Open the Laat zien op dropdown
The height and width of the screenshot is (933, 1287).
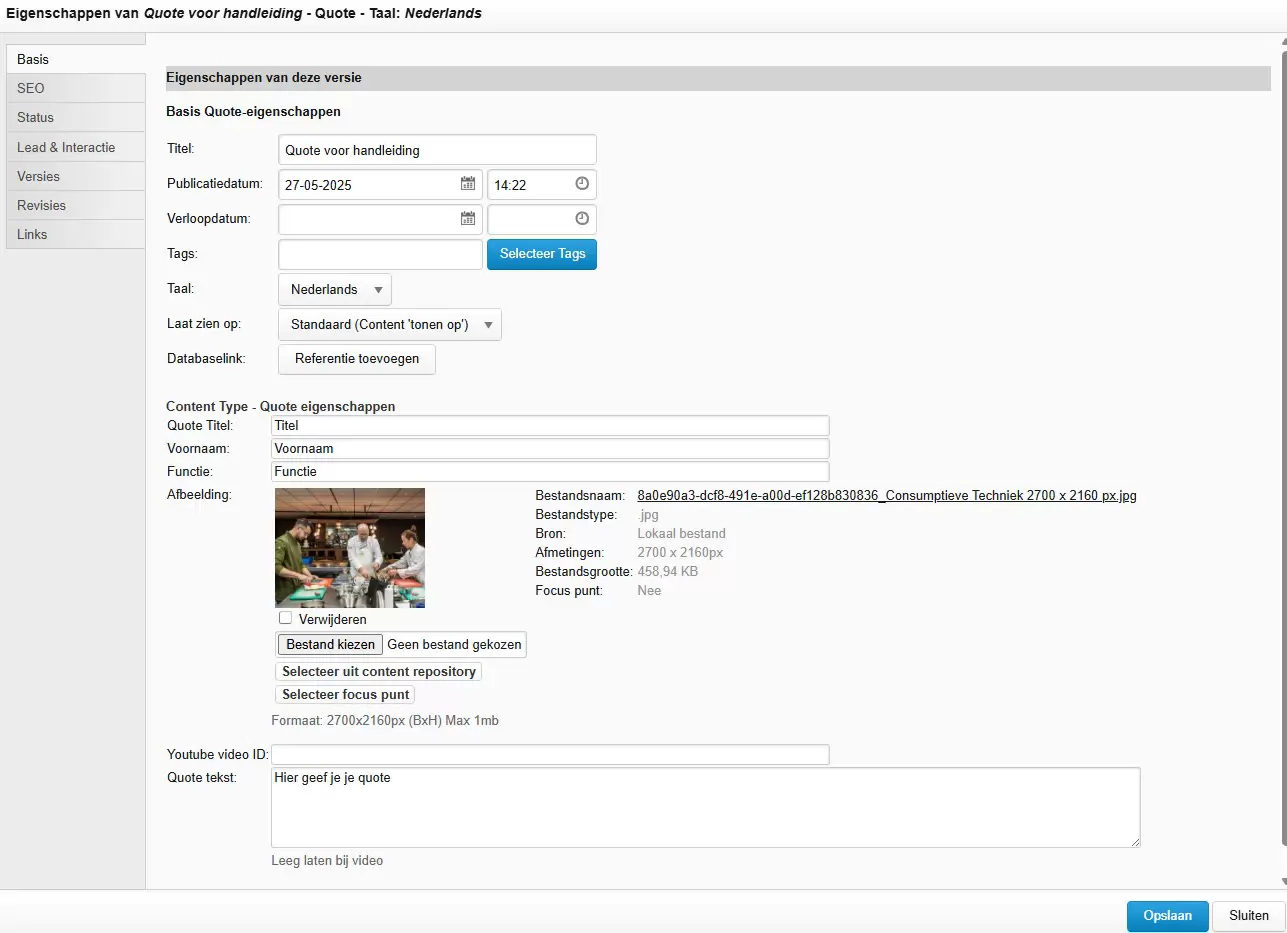390,324
